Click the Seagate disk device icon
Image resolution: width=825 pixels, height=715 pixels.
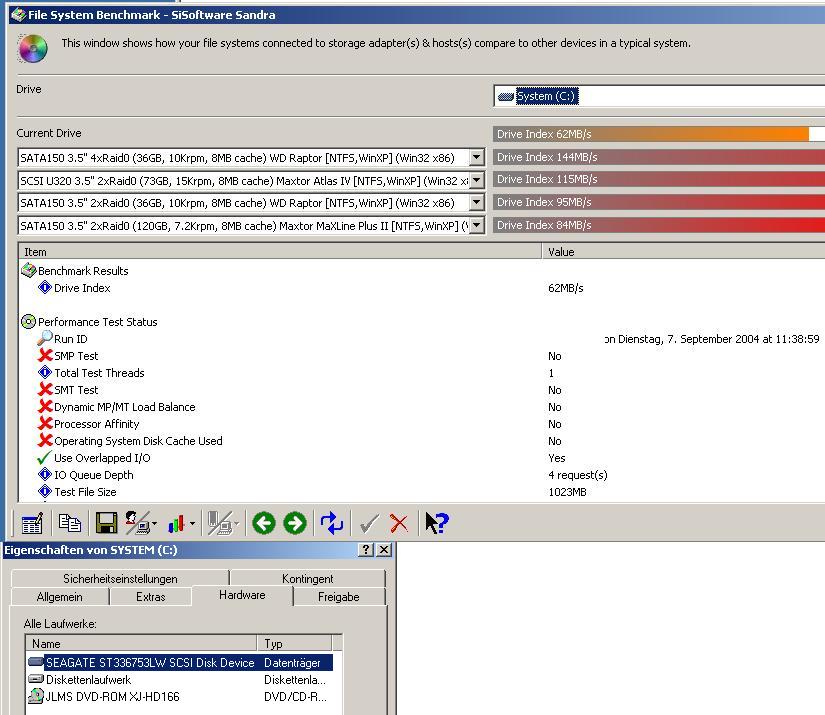coord(36,662)
